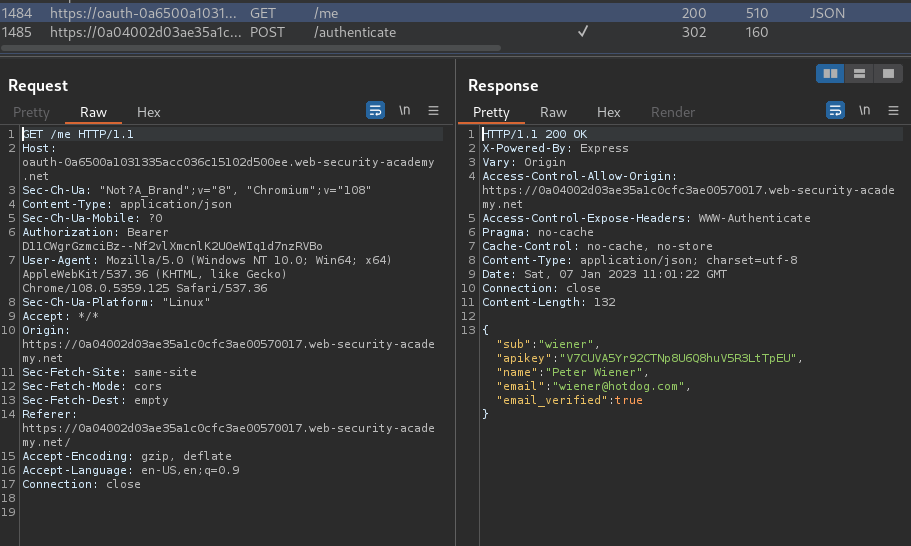
Task: Click the email wiener@hotdog.com value
Action: pos(618,386)
